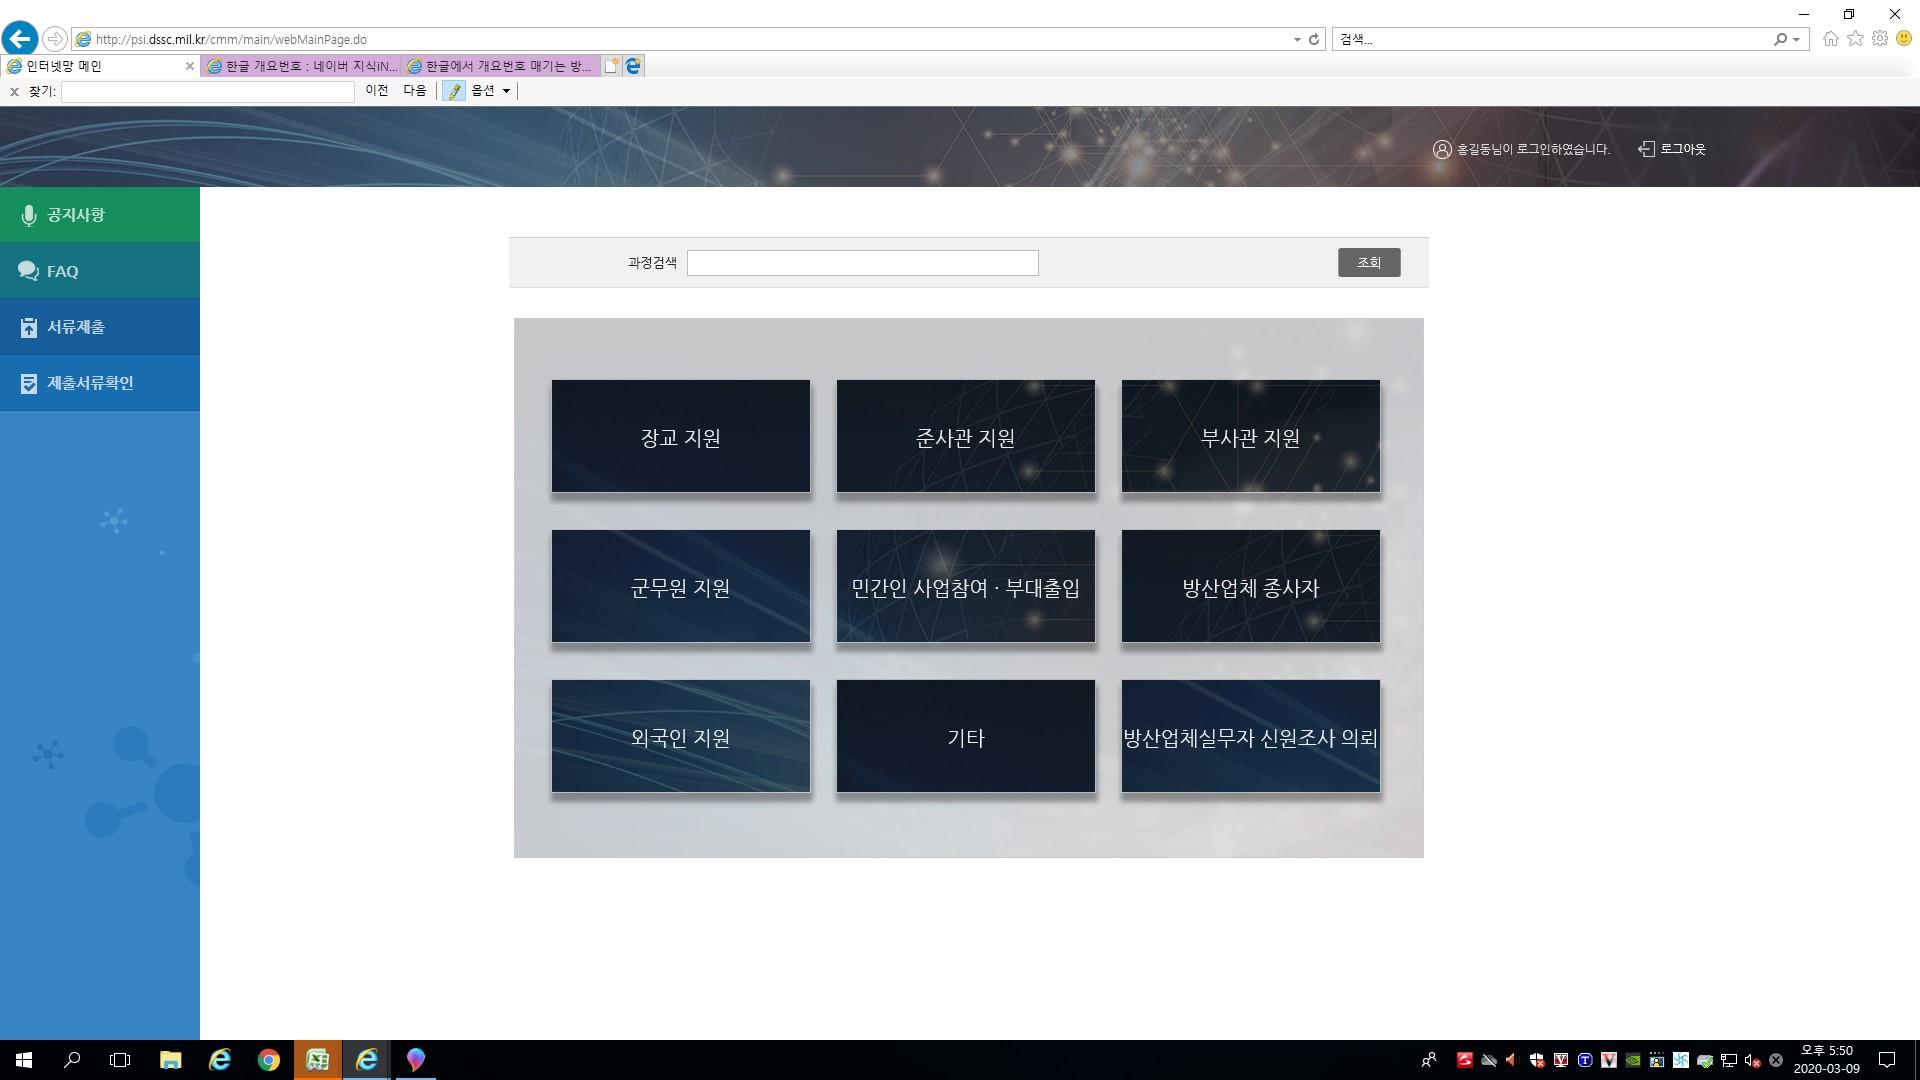The image size is (1920, 1080).
Task: Select the 장교 지원 tile
Action: [x=680, y=437]
